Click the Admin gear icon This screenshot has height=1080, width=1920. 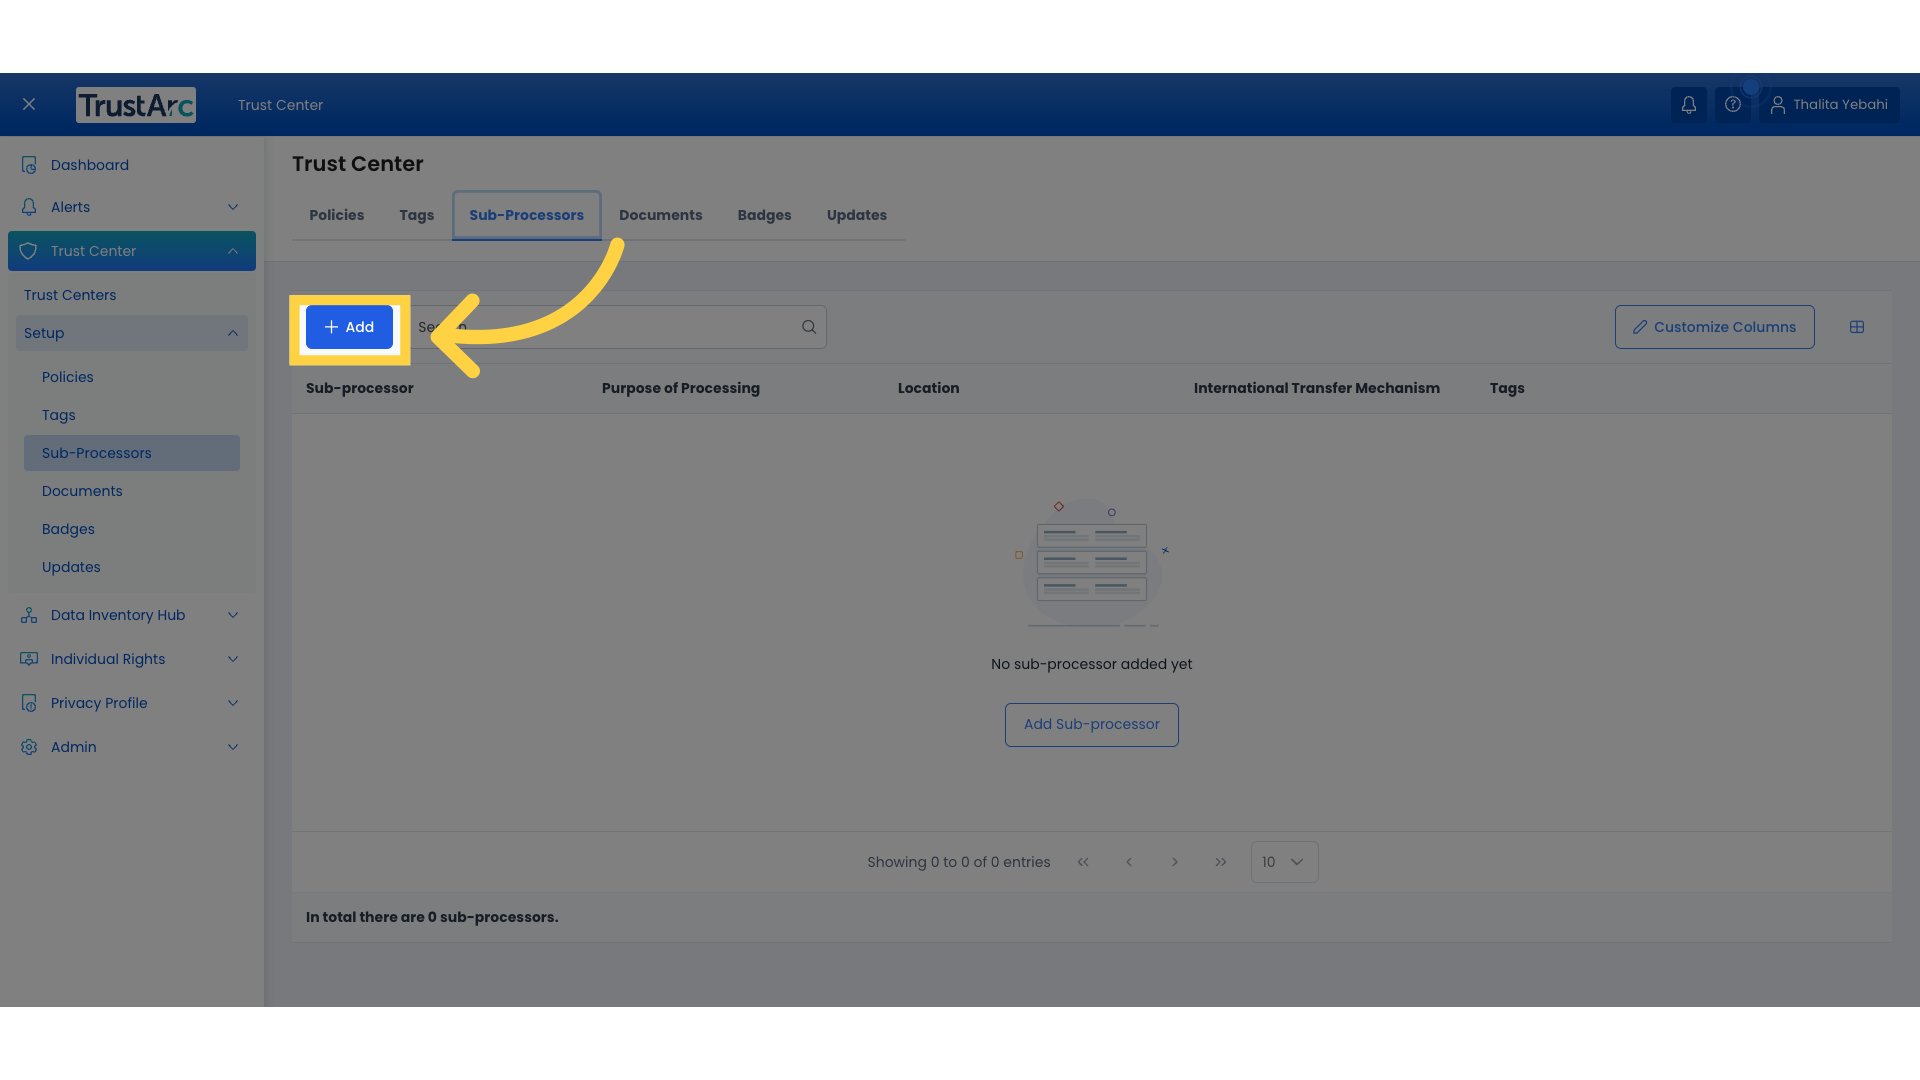point(29,747)
